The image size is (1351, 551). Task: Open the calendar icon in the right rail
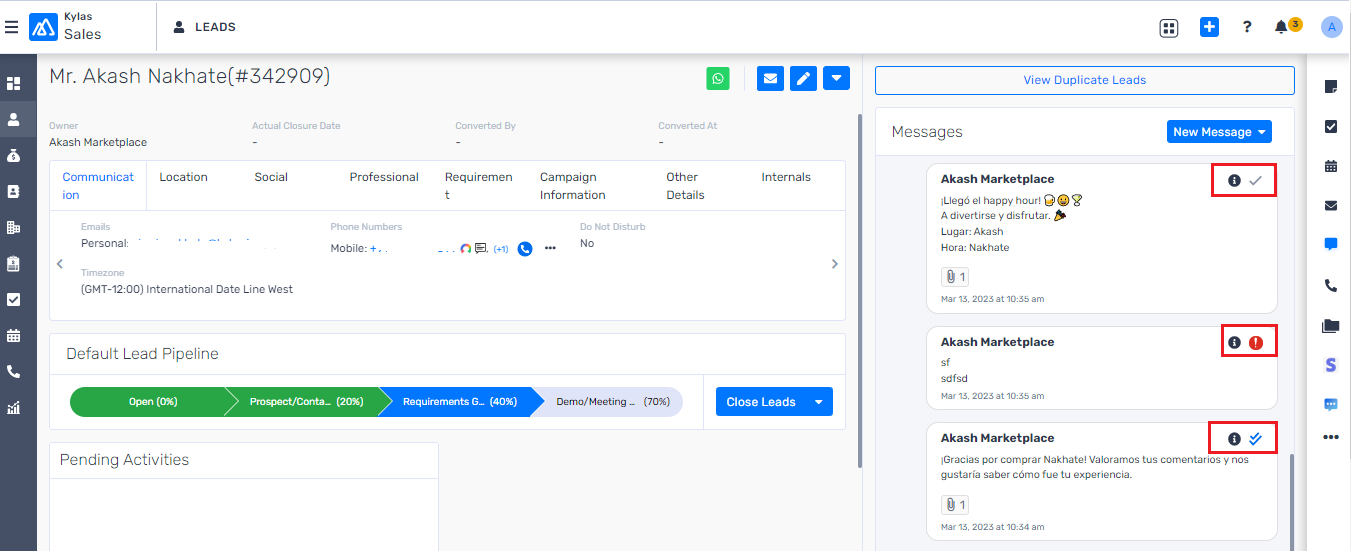pos(1330,166)
